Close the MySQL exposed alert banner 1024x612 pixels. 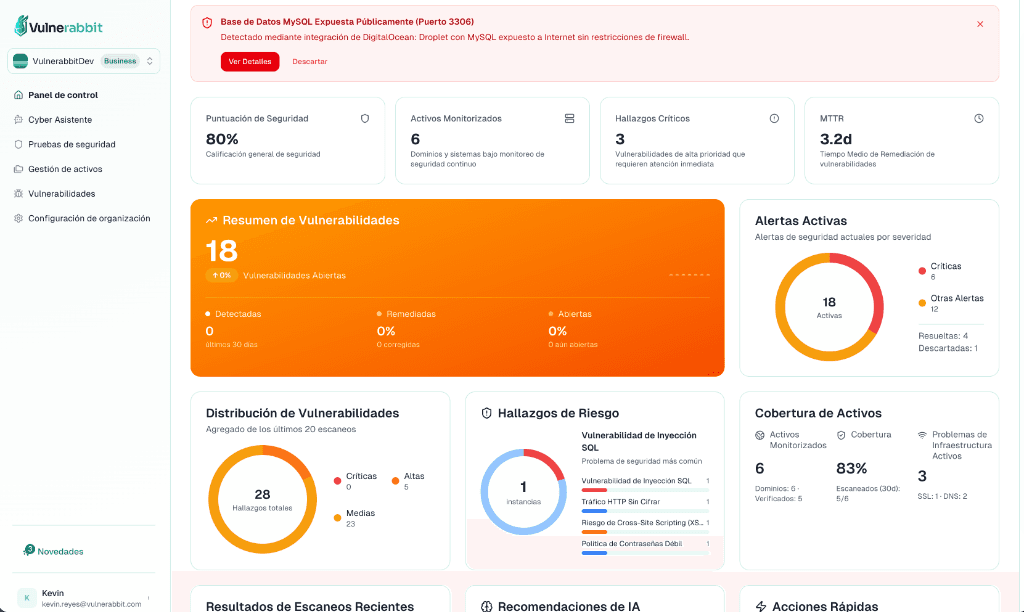(x=980, y=24)
